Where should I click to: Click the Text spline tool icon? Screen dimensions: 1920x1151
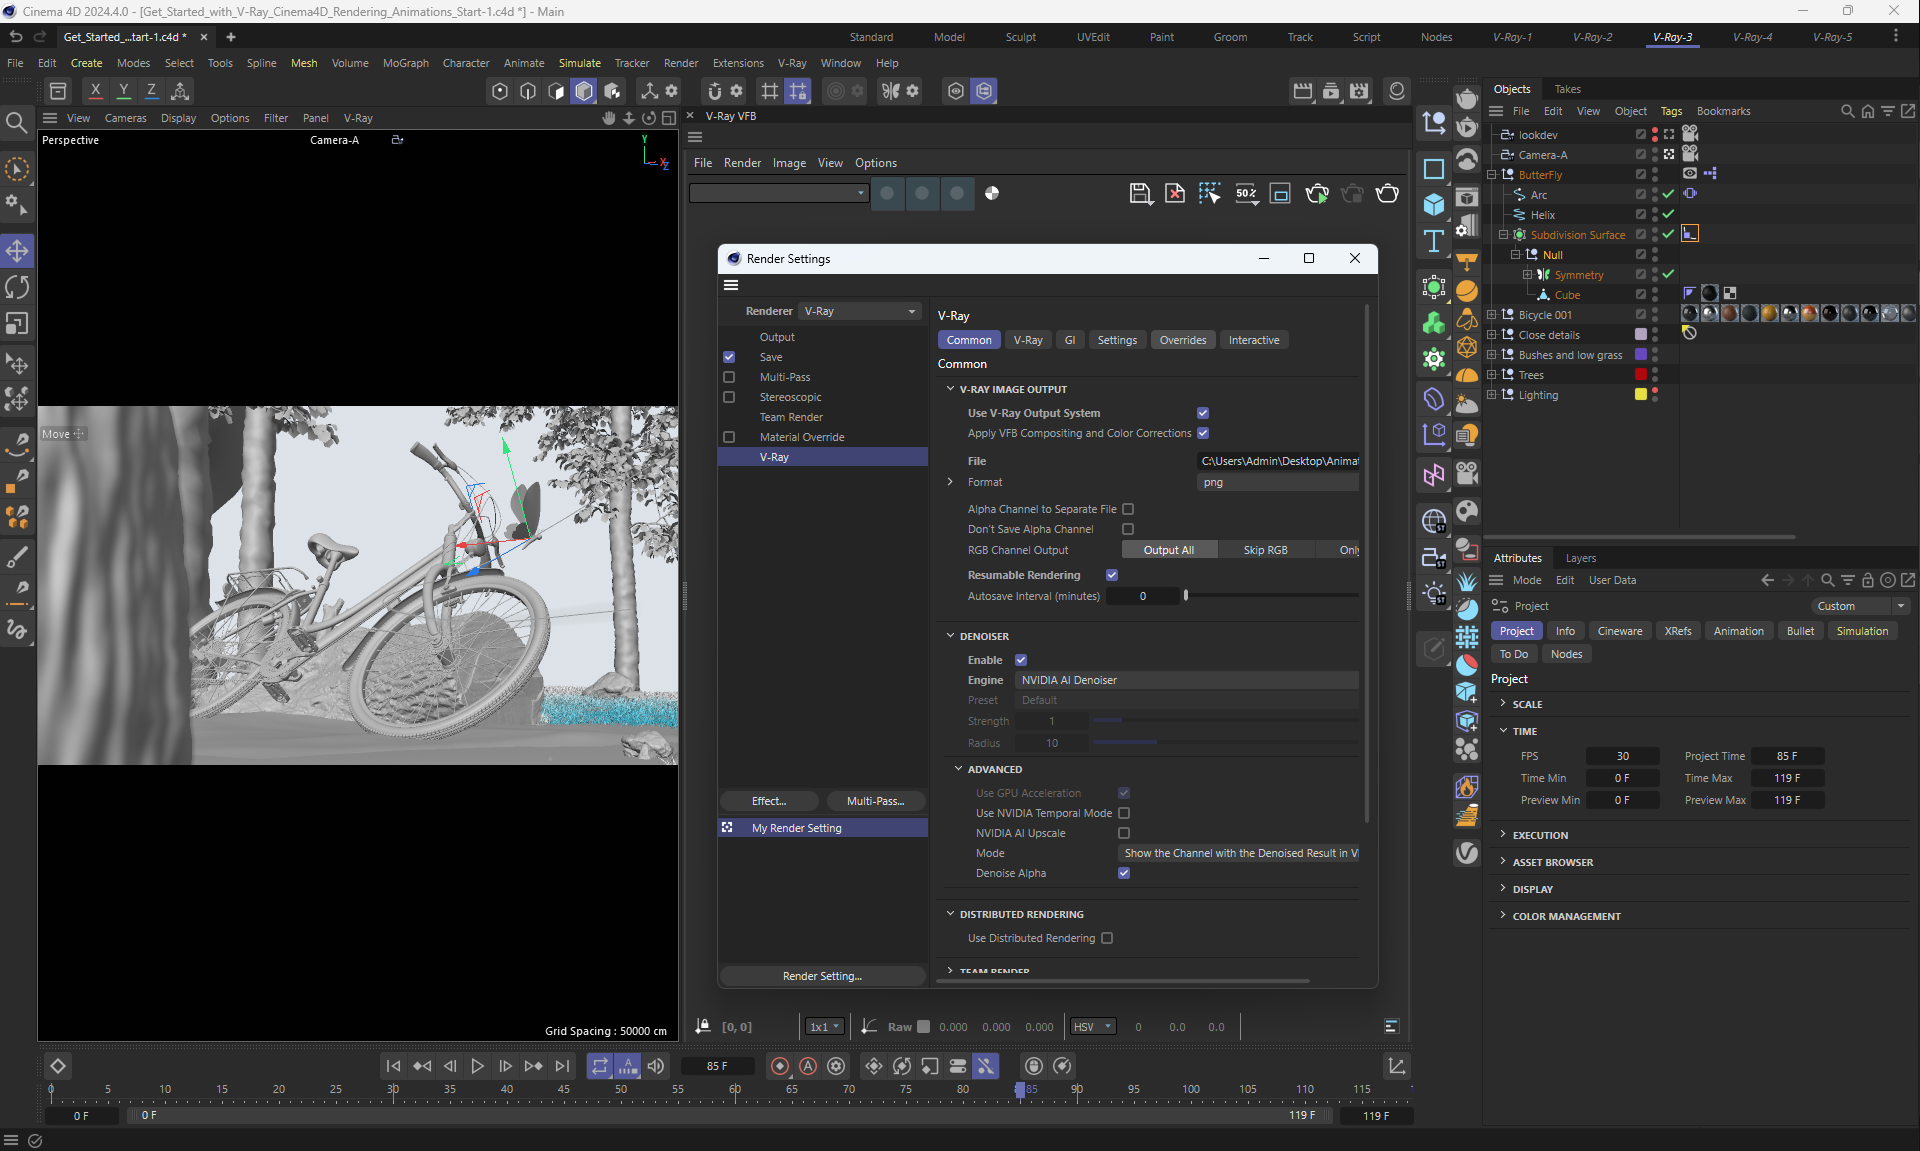tap(1434, 241)
